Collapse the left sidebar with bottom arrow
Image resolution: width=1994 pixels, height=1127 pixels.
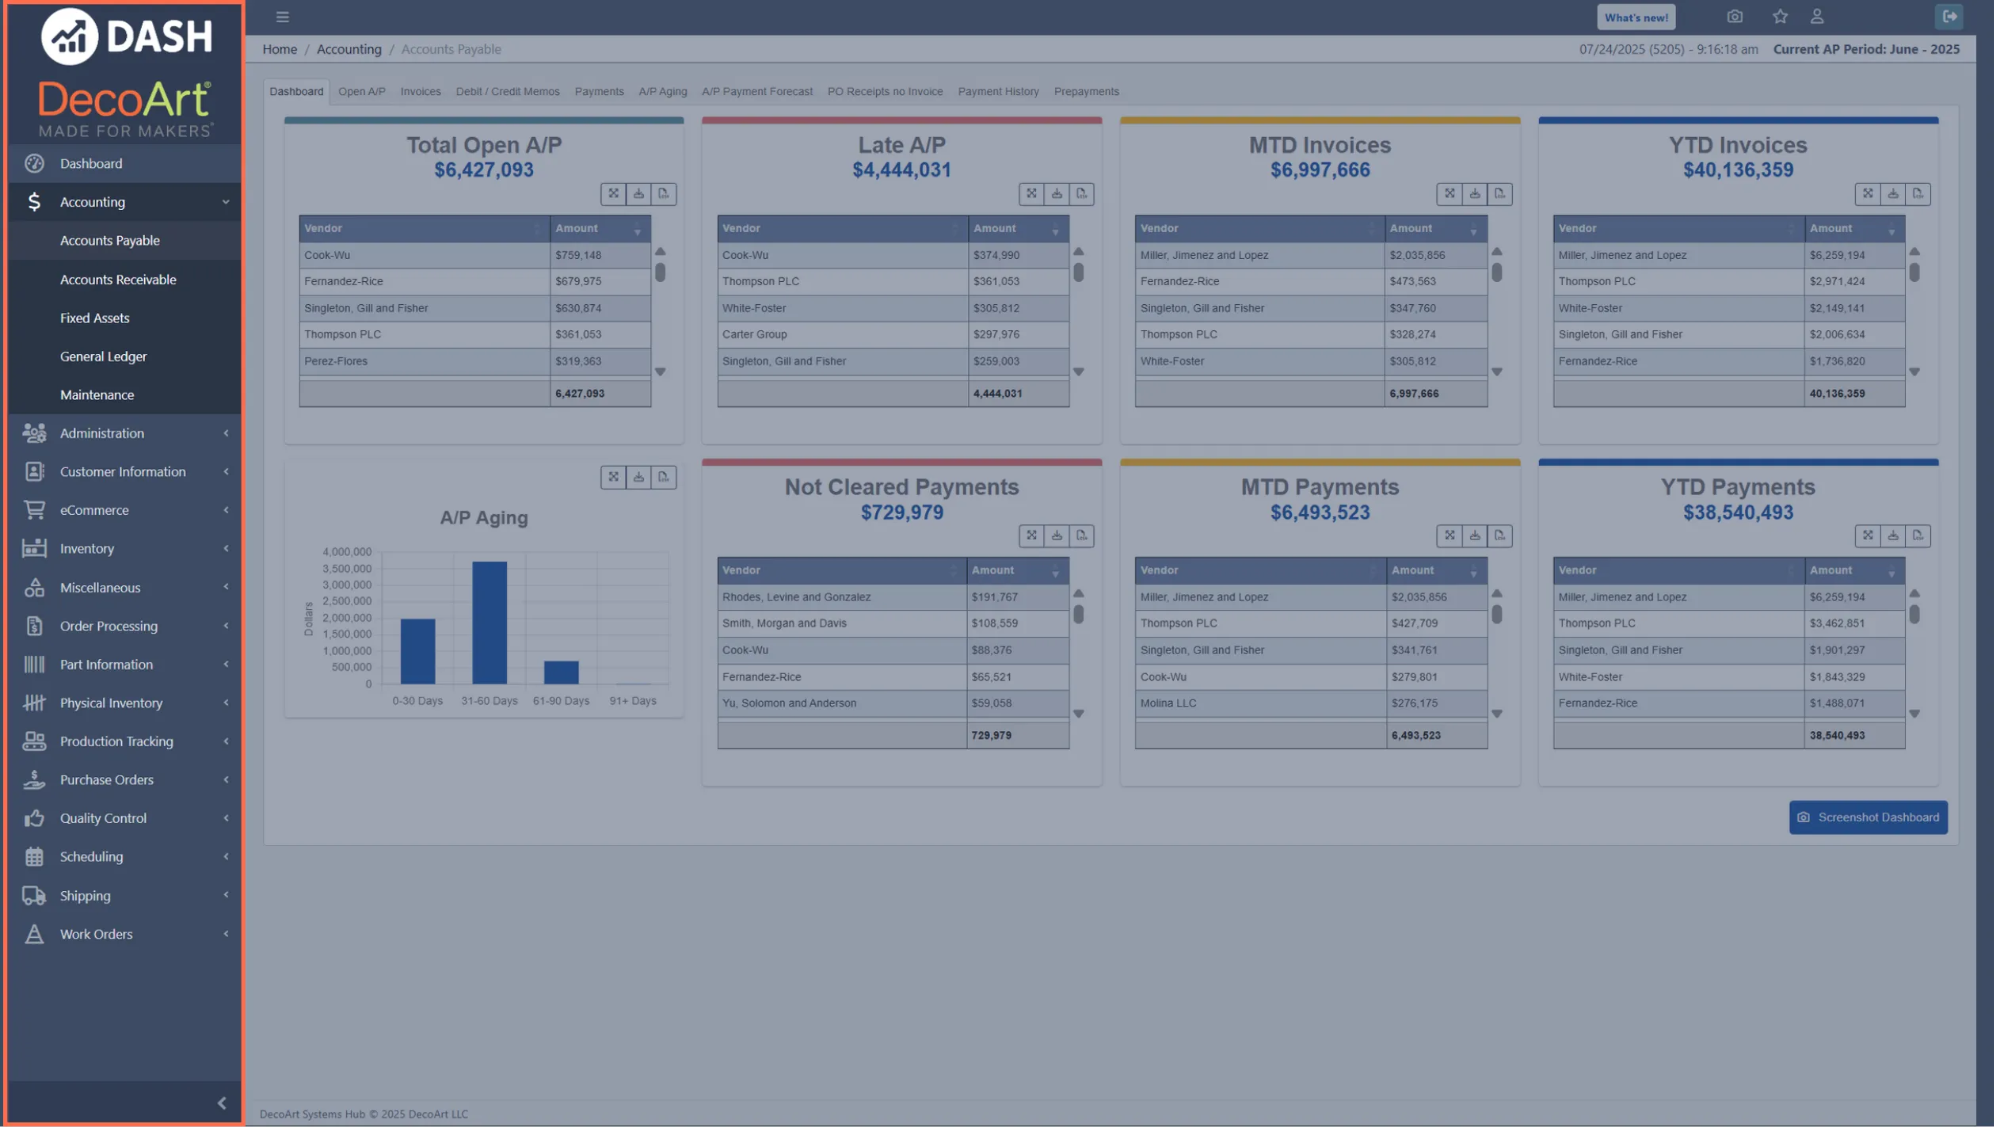[x=222, y=1103]
